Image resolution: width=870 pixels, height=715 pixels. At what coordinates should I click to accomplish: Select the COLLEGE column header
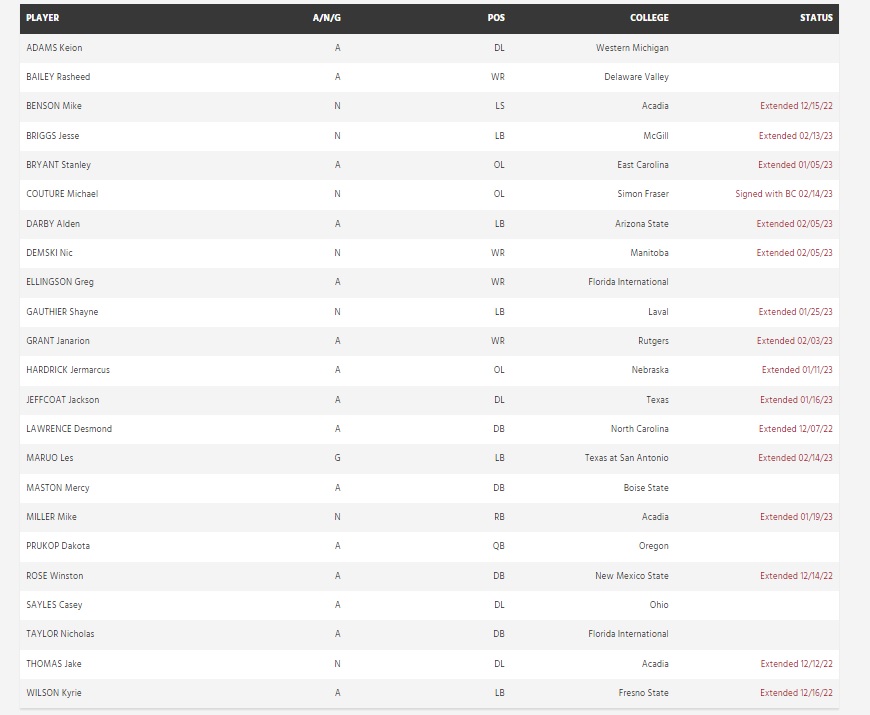(649, 18)
